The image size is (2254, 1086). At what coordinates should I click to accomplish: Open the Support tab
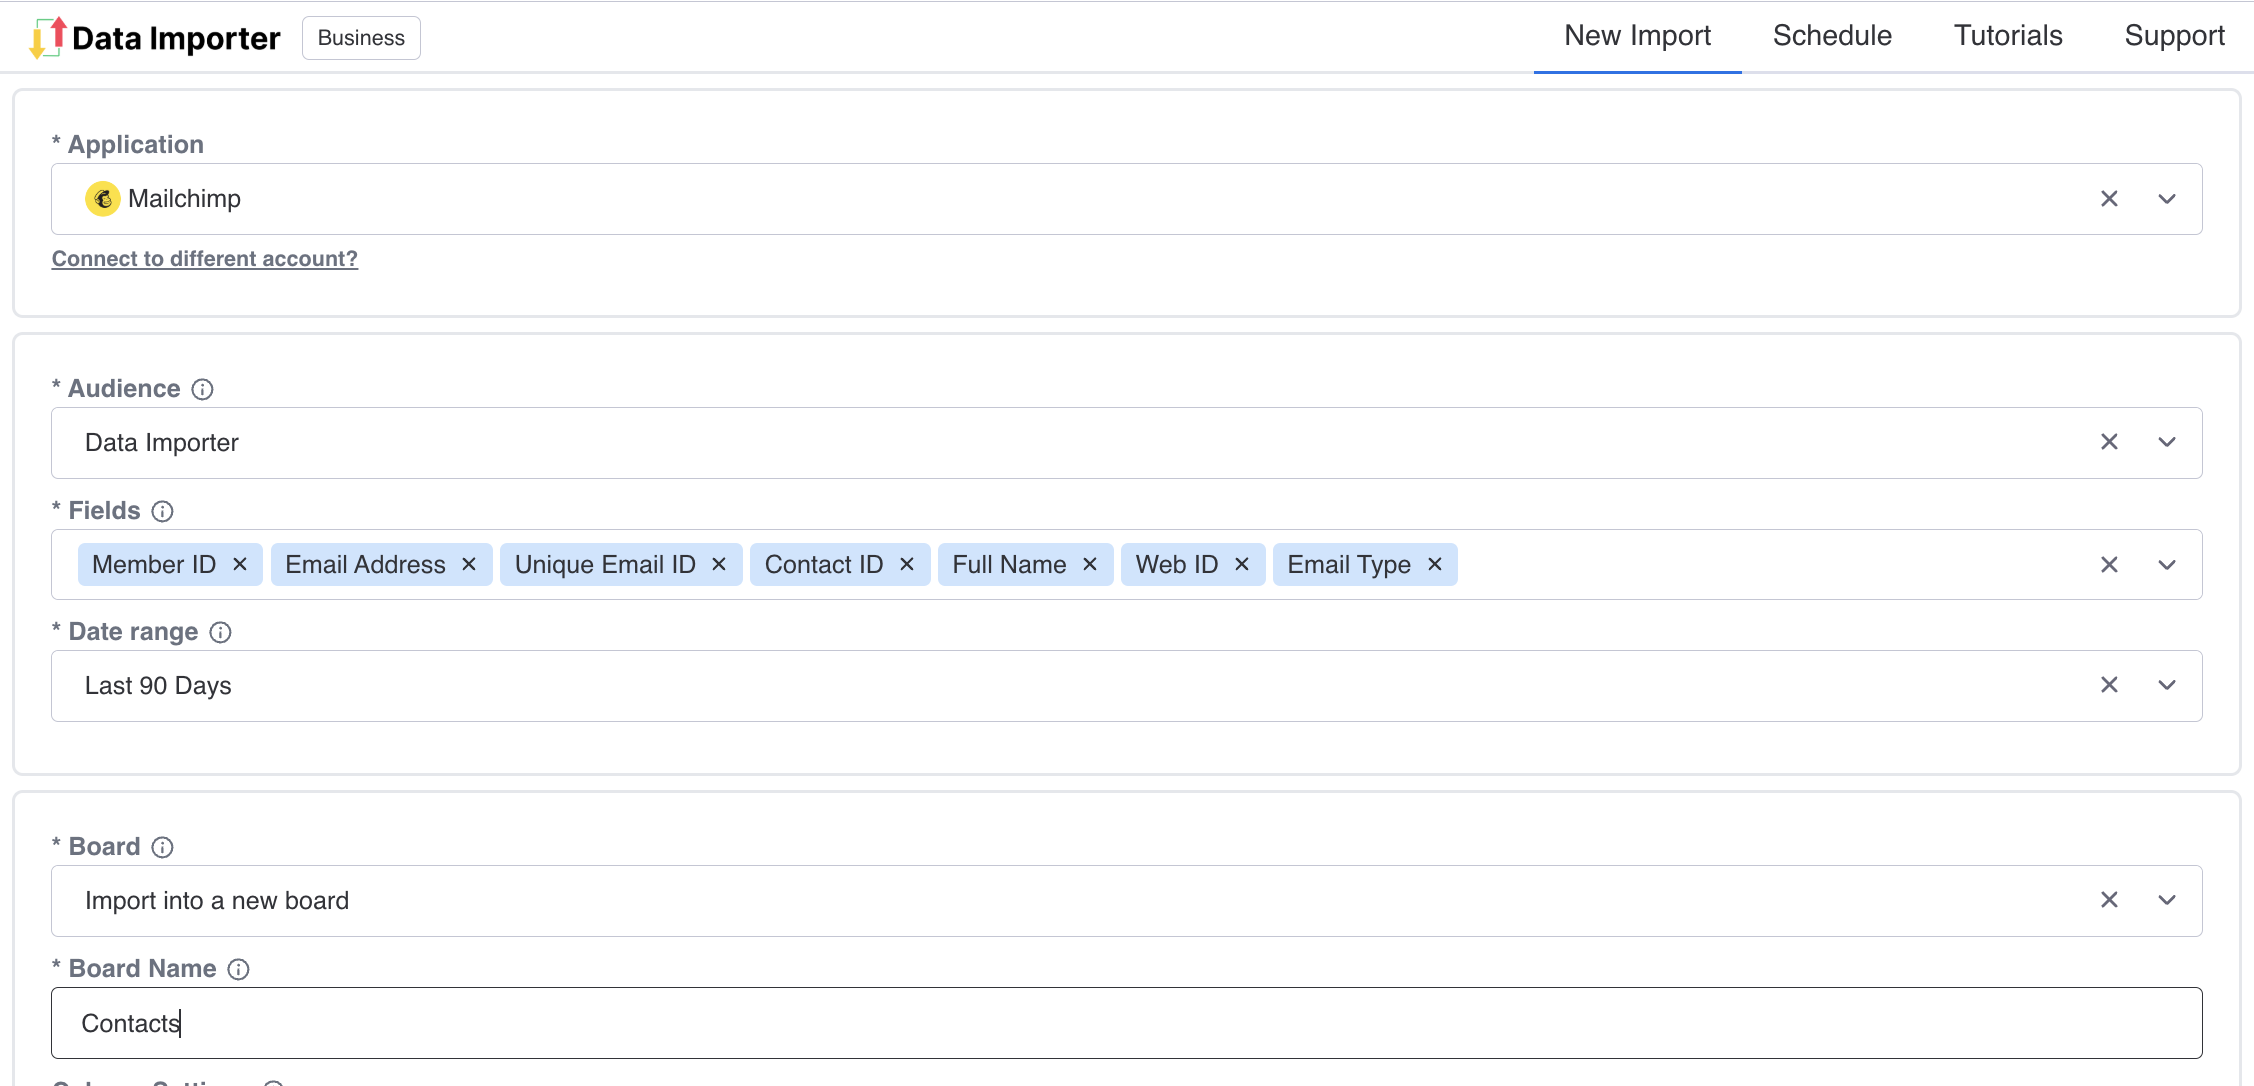2174,36
